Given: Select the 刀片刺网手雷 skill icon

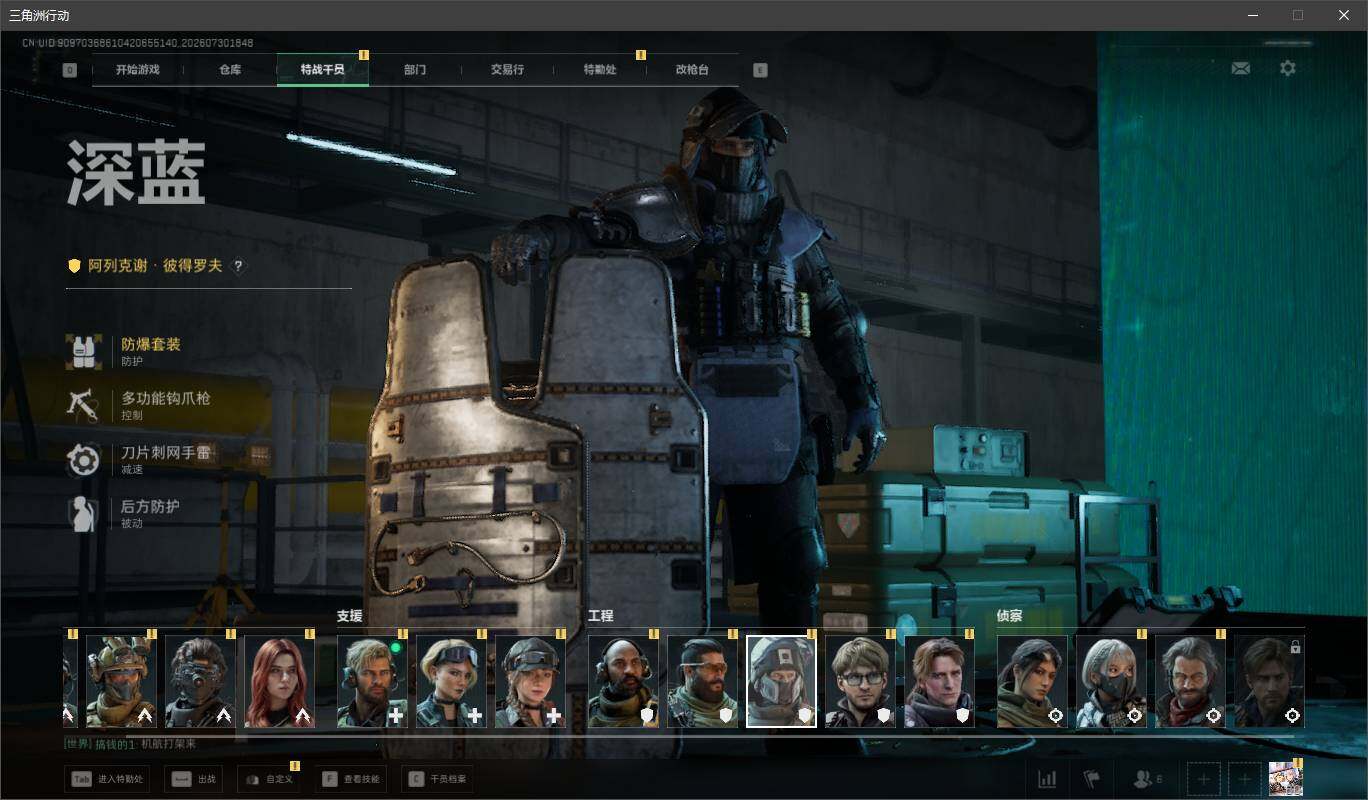Looking at the screenshot, I should (83, 459).
